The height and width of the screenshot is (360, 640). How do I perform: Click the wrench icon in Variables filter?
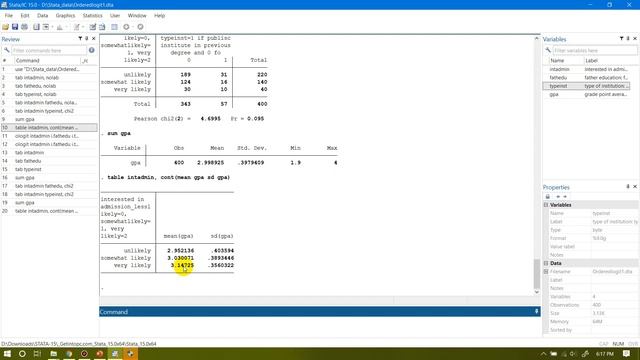(x=548, y=50)
